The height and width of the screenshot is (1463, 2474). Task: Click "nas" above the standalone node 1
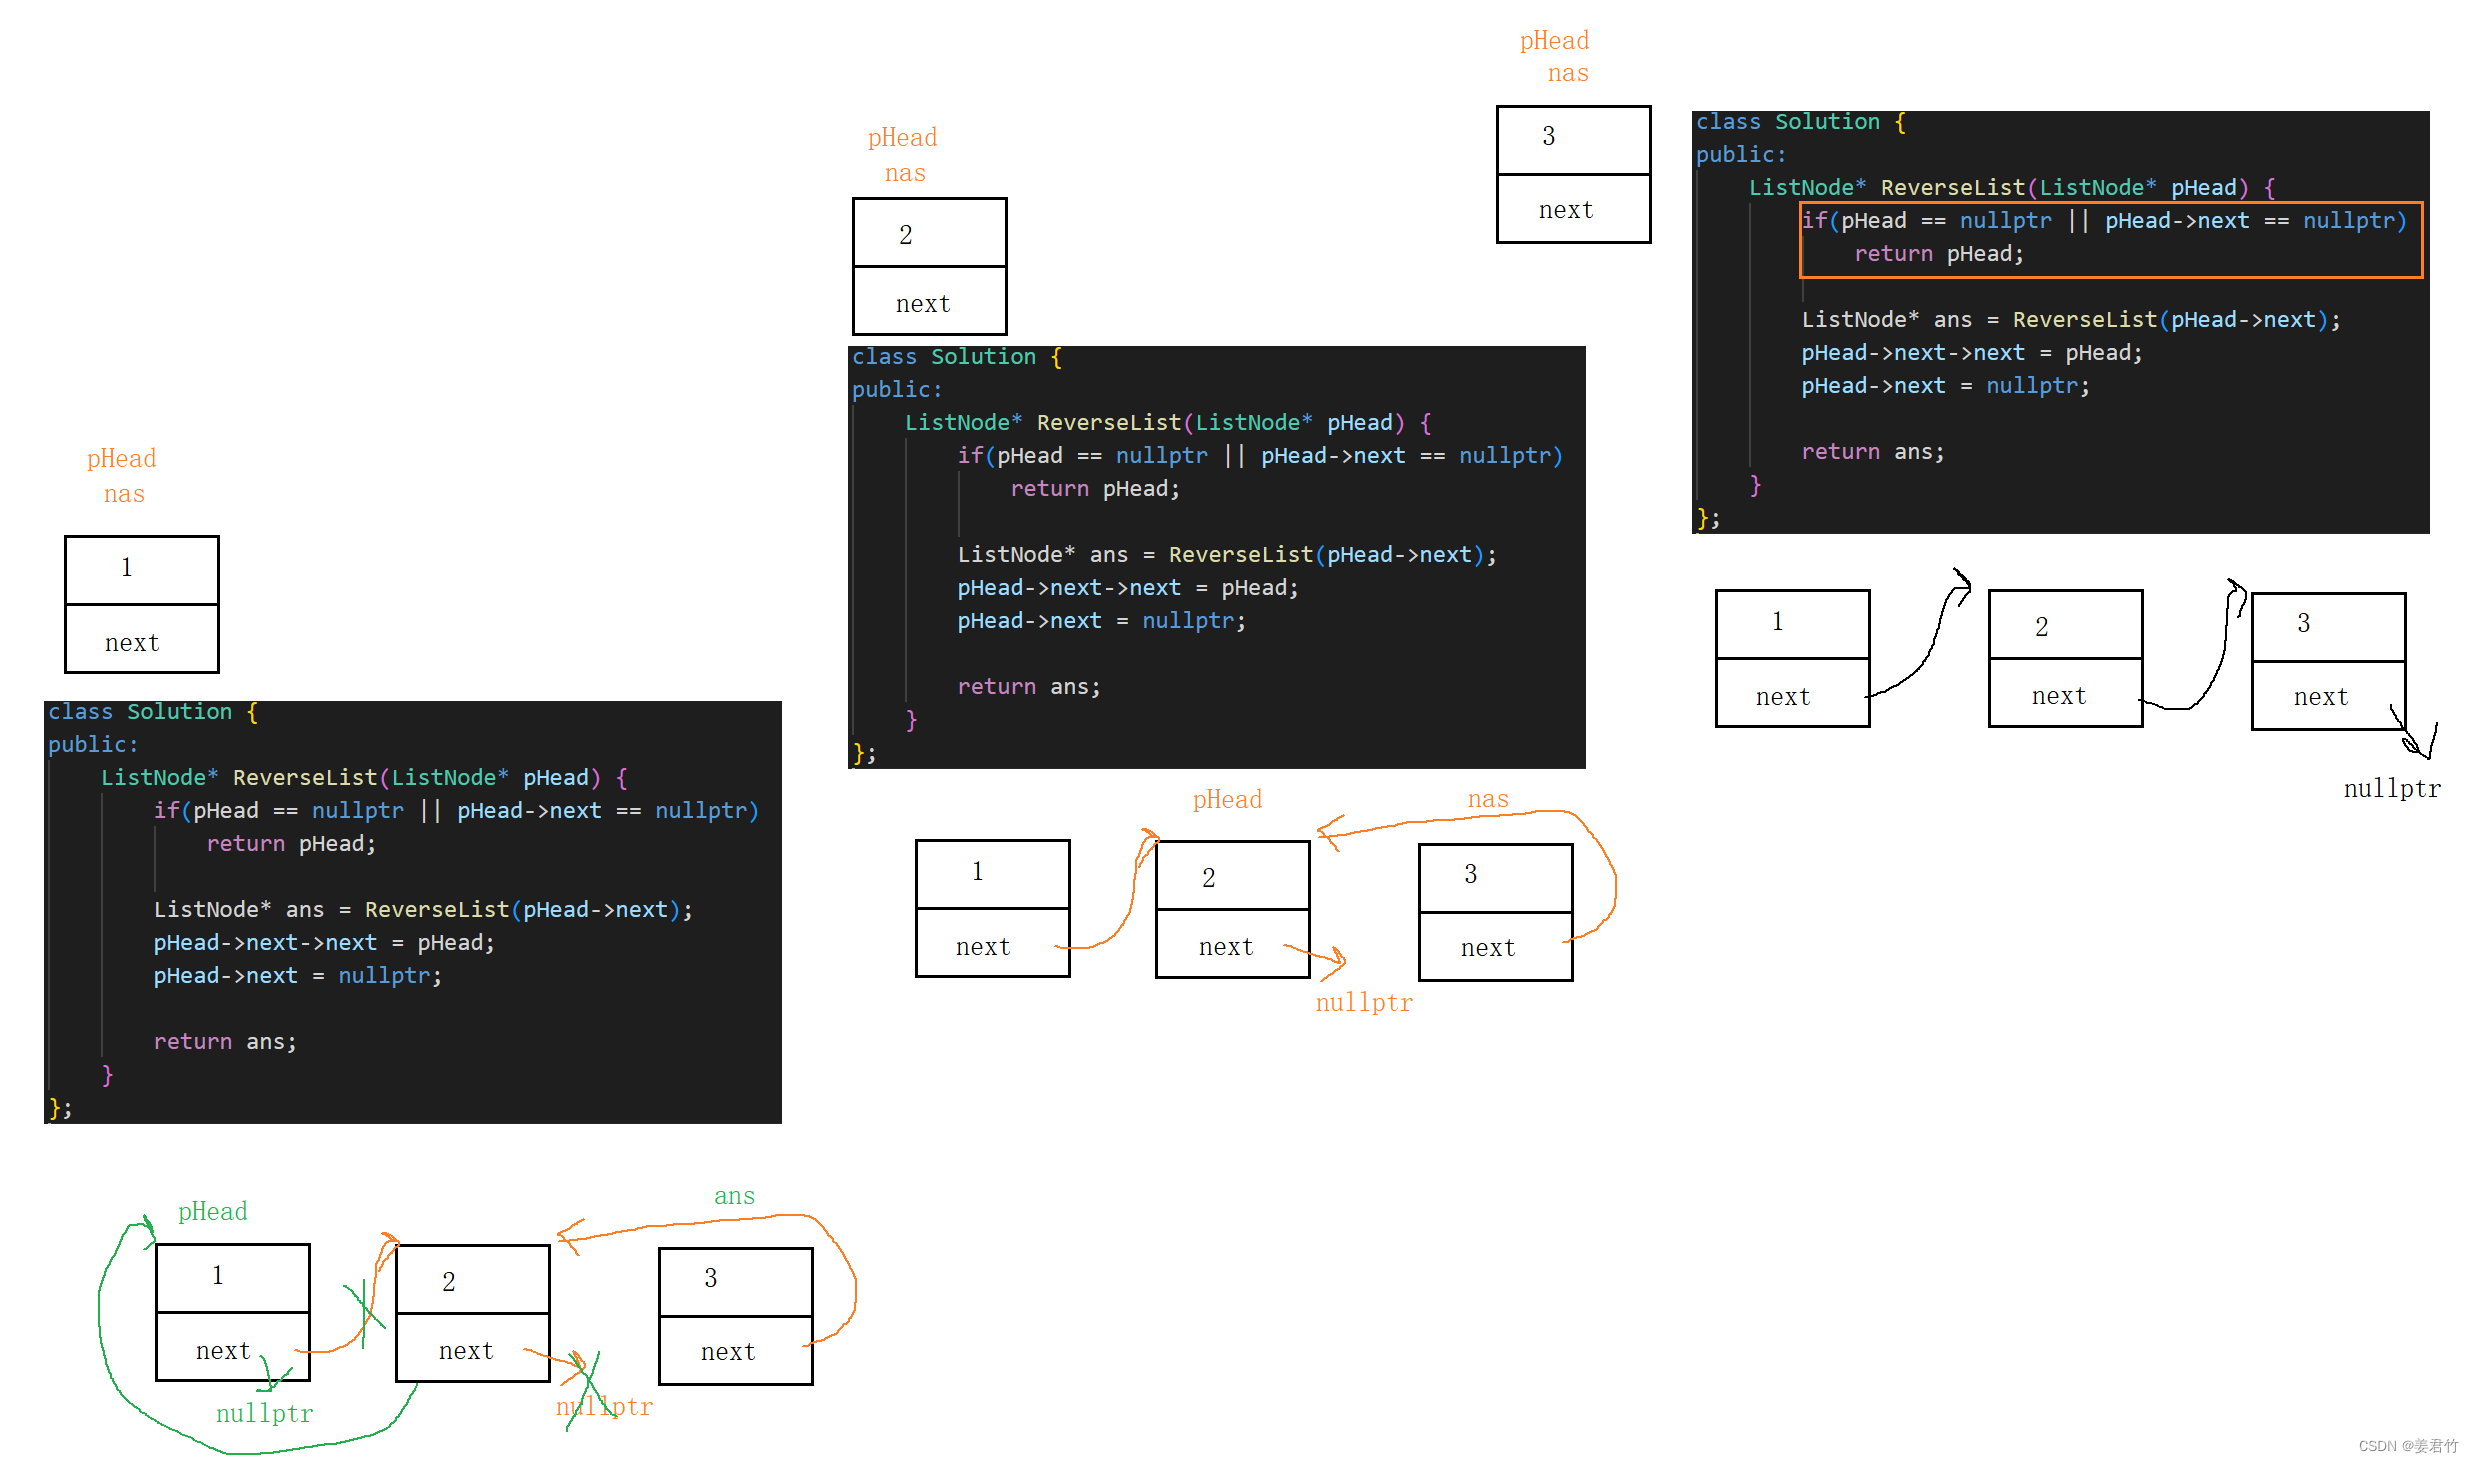pos(124,494)
